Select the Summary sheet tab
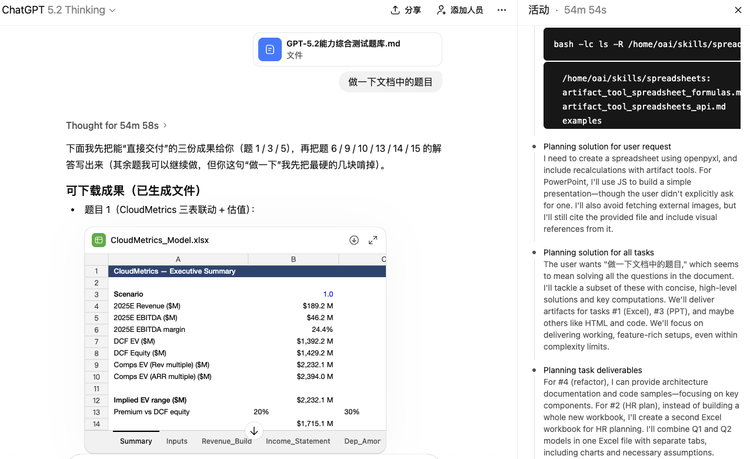The width and height of the screenshot is (750, 459). pyautogui.click(x=136, y=441)
